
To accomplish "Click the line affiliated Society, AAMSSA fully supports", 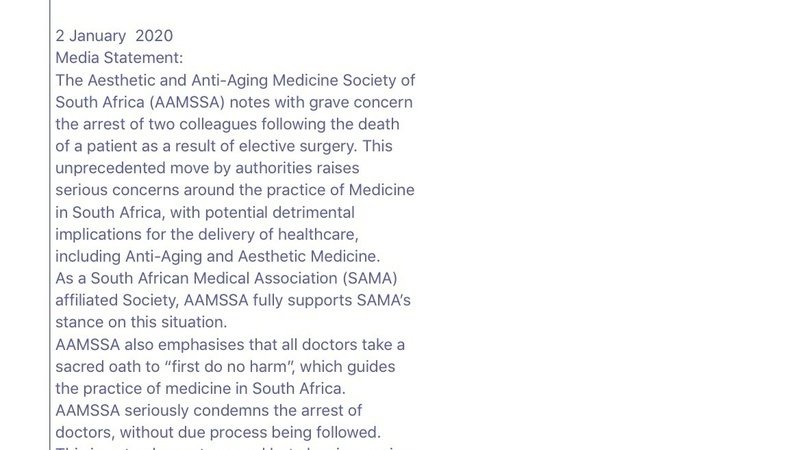I will (x=233, y=300).
